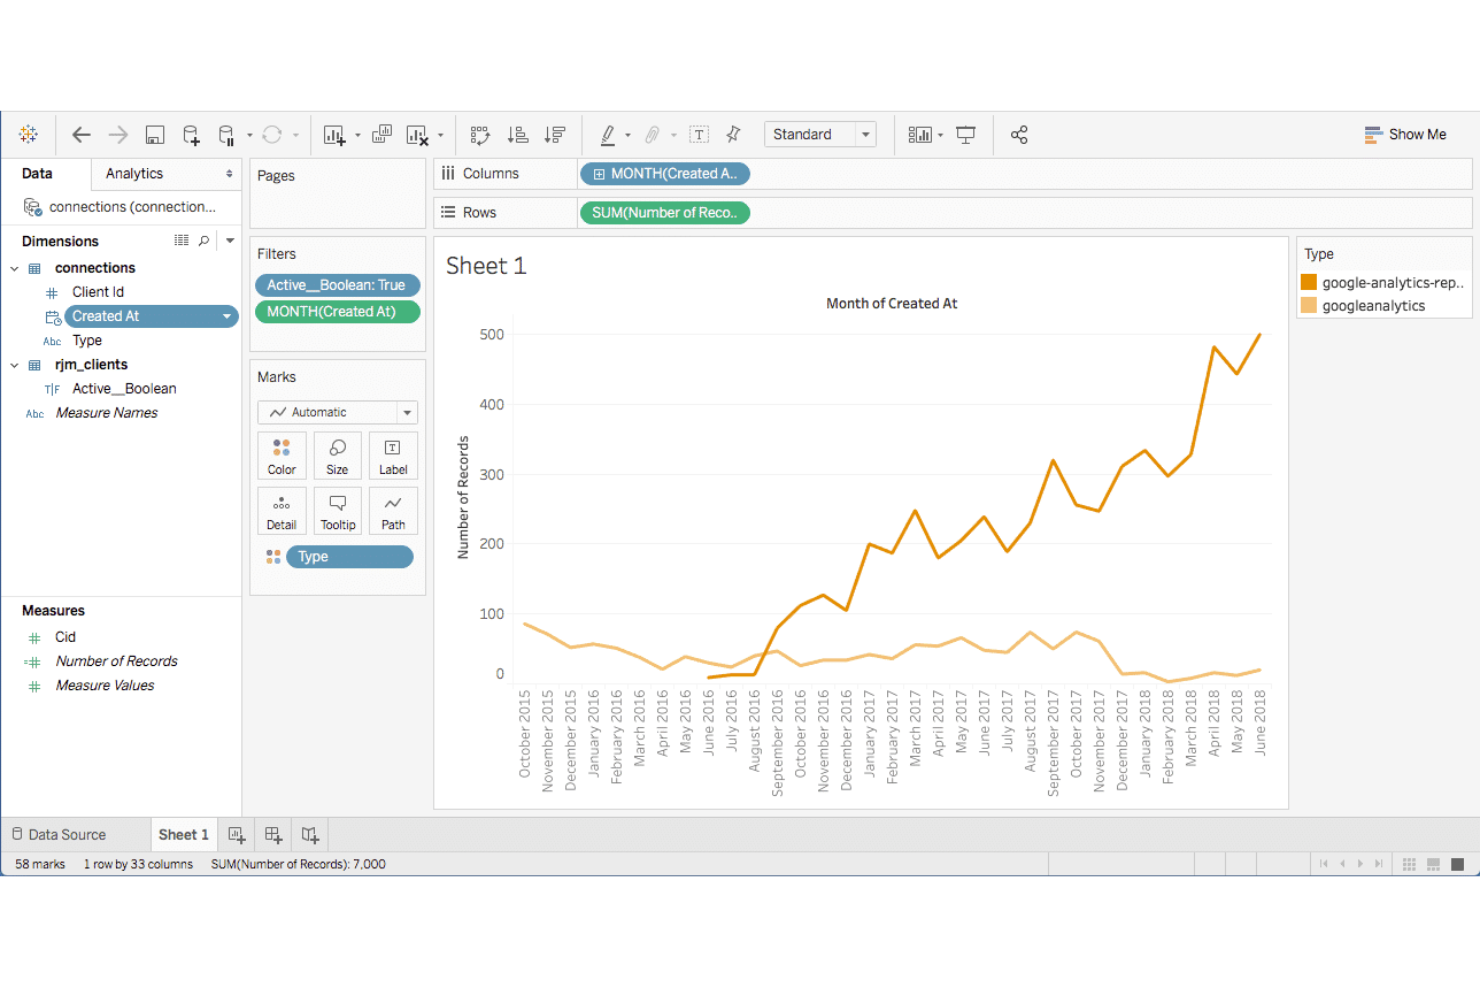Clear the sheet using the toolbar icon
This screenshot has height=987, width=1480.
(417, 135)
